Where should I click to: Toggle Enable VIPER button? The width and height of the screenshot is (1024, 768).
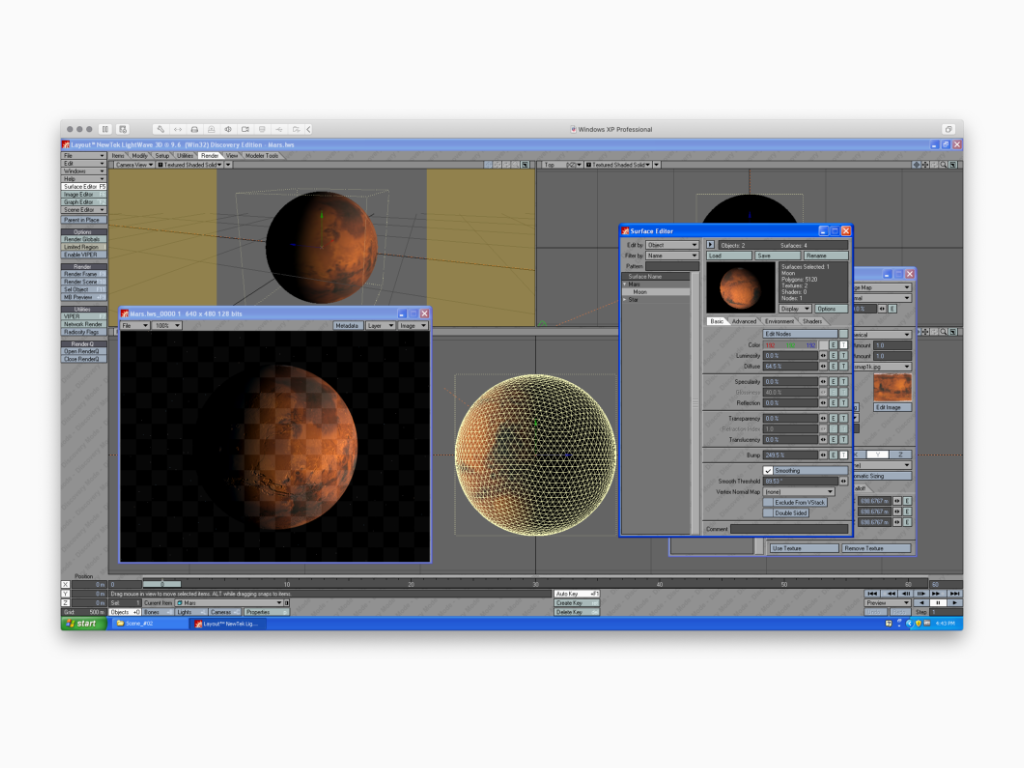click(84, 255)
